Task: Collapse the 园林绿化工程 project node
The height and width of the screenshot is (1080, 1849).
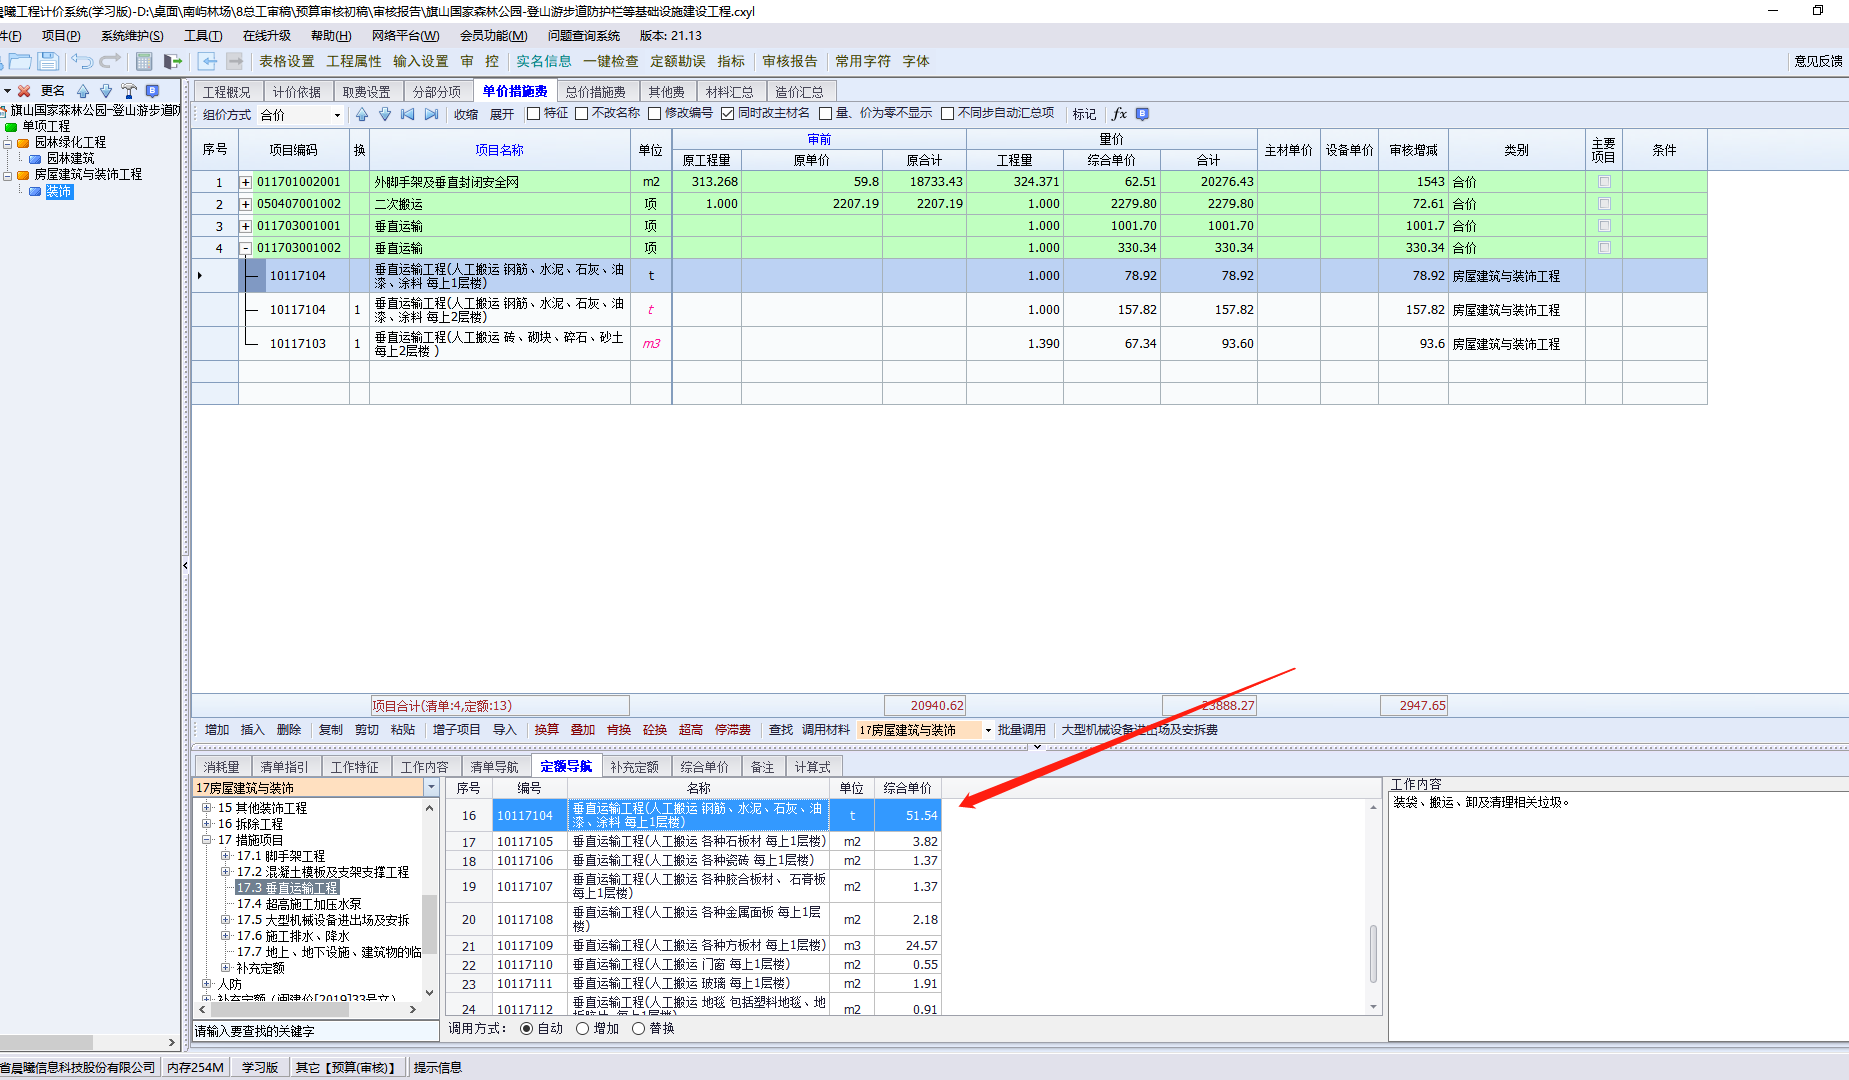Action: (x=8, y=143)
